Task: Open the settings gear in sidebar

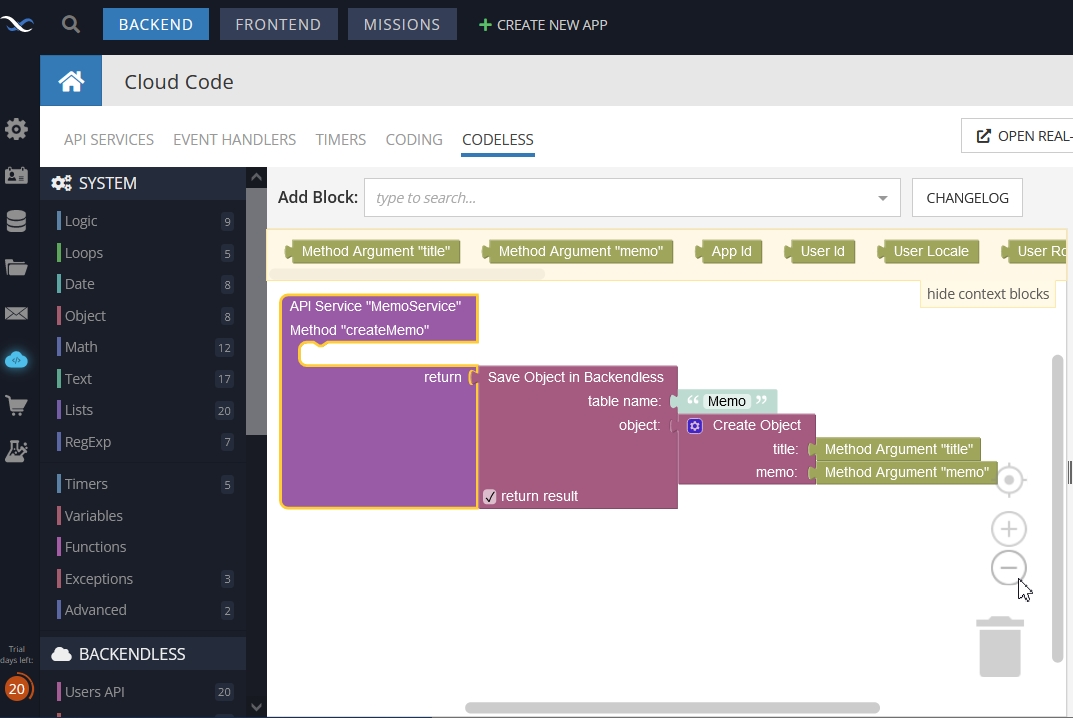Action: tap(16, 129)
